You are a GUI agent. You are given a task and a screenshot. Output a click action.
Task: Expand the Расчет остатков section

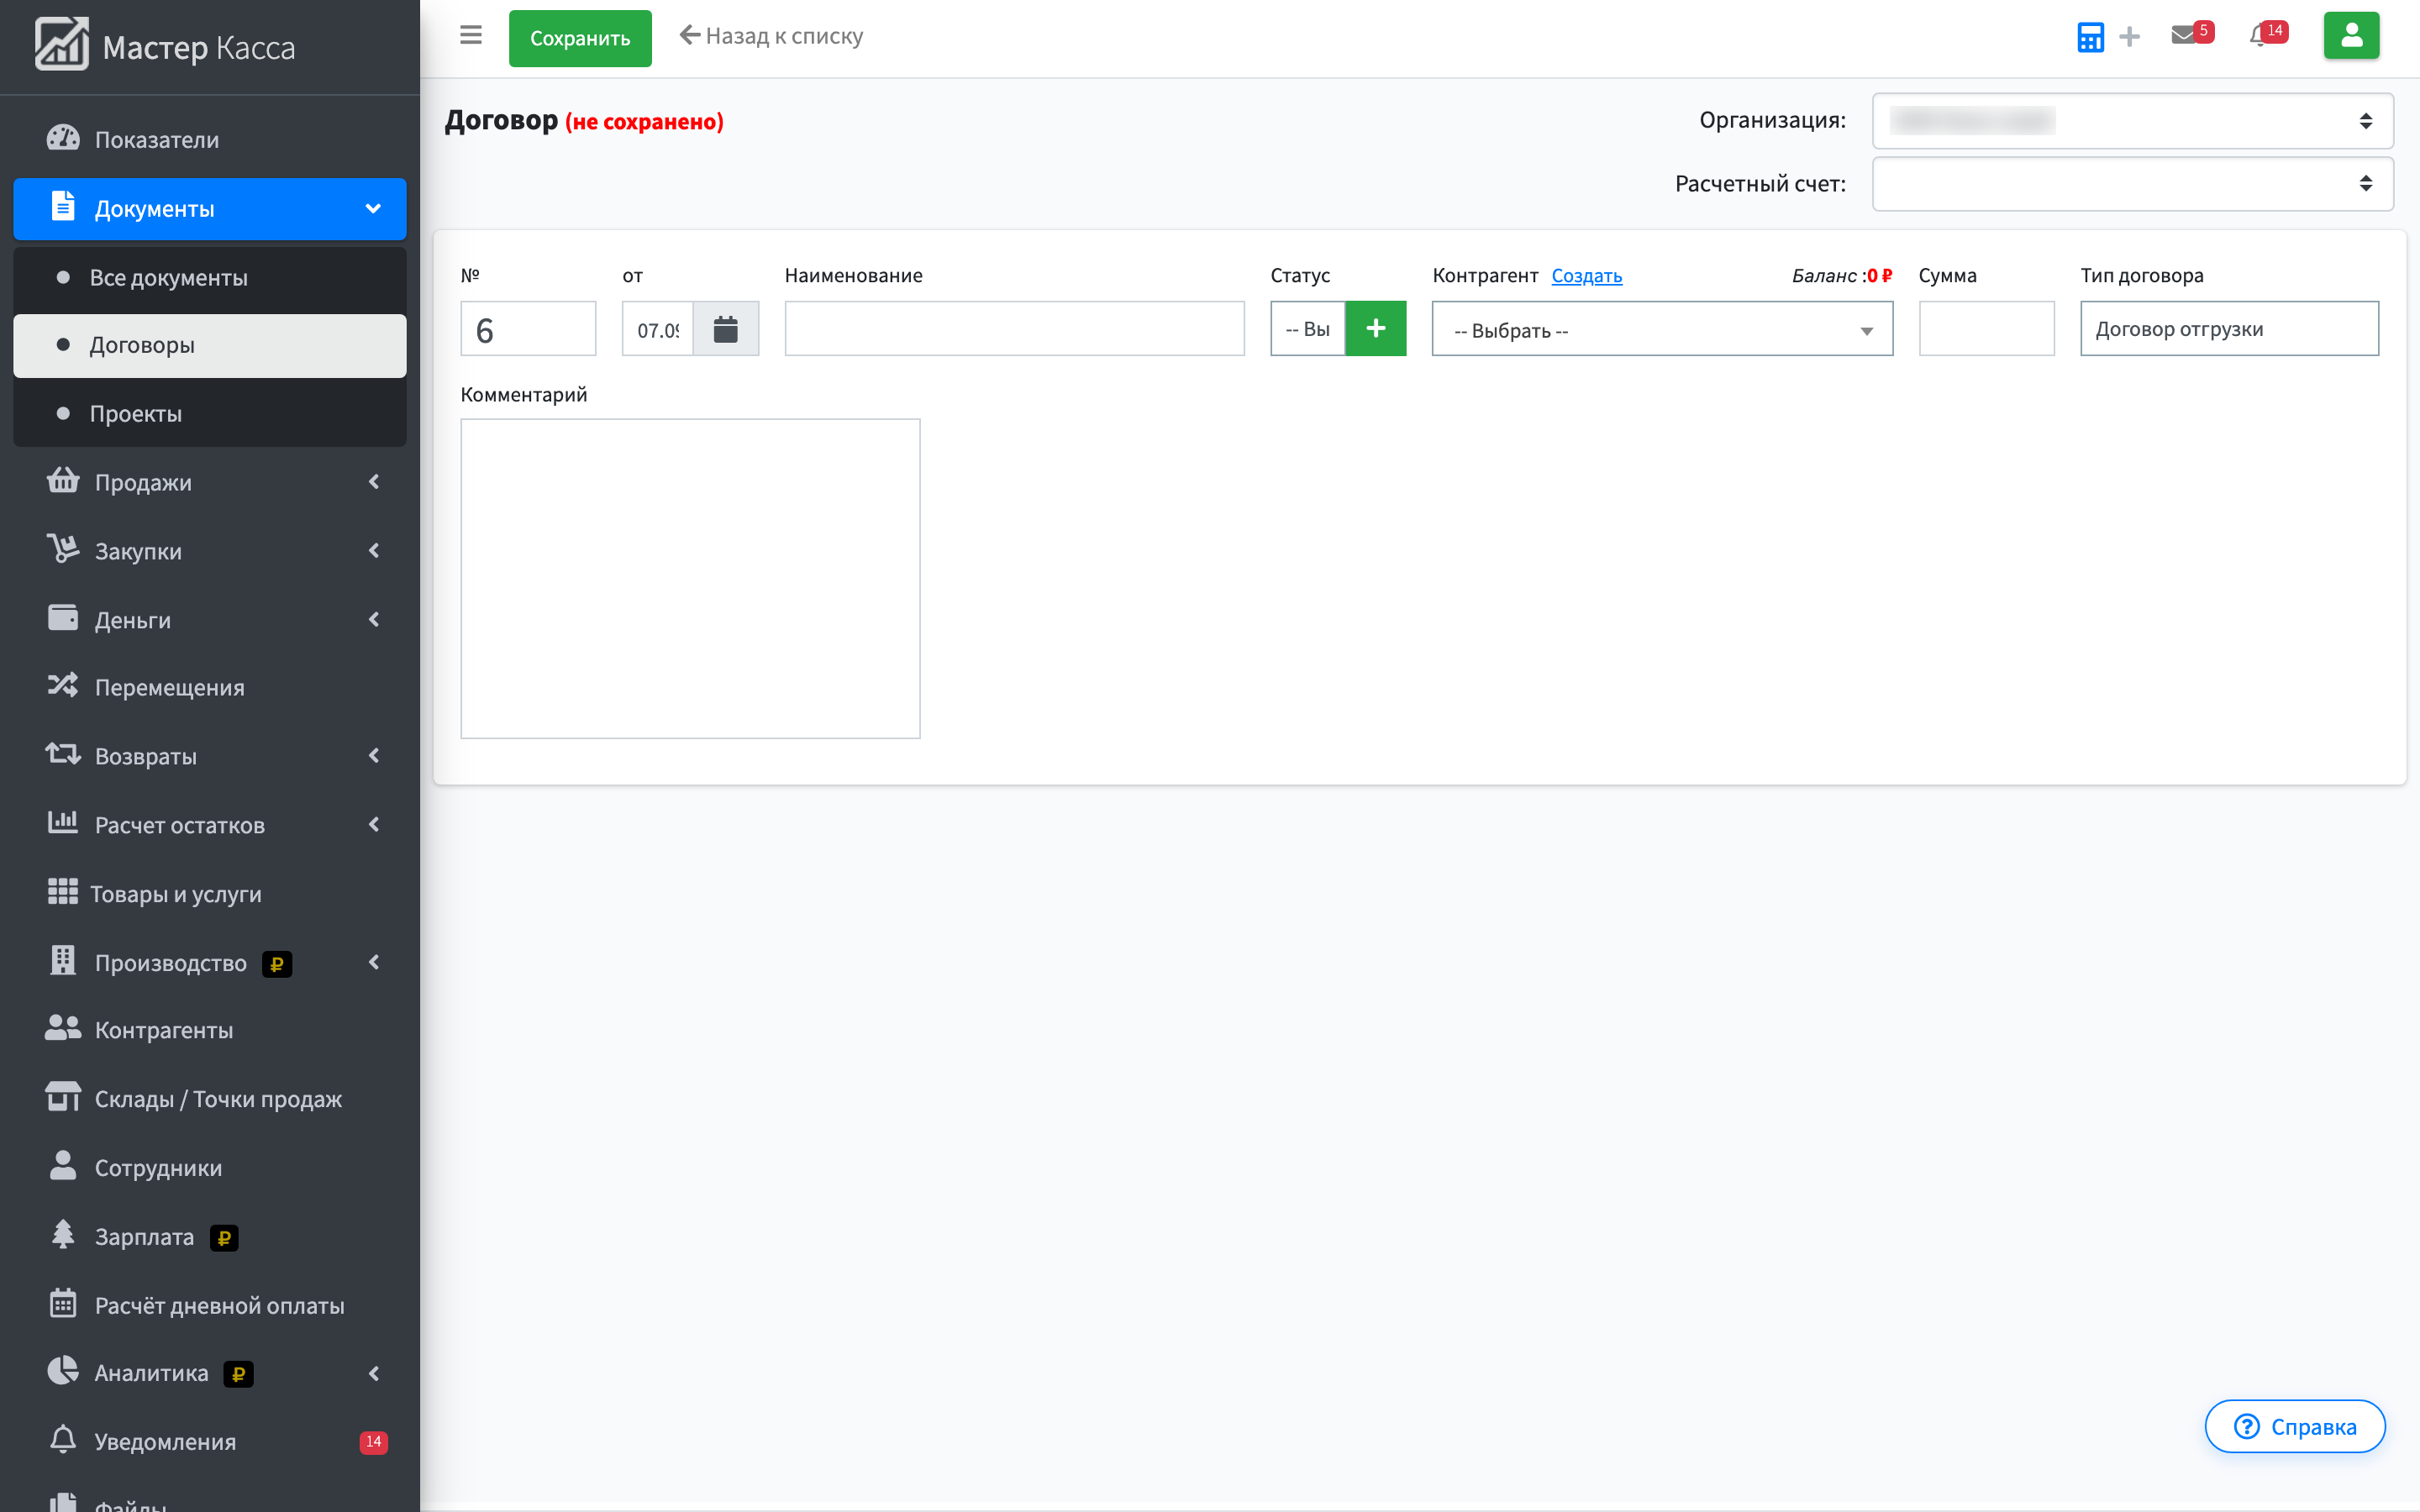pos(210,825)
